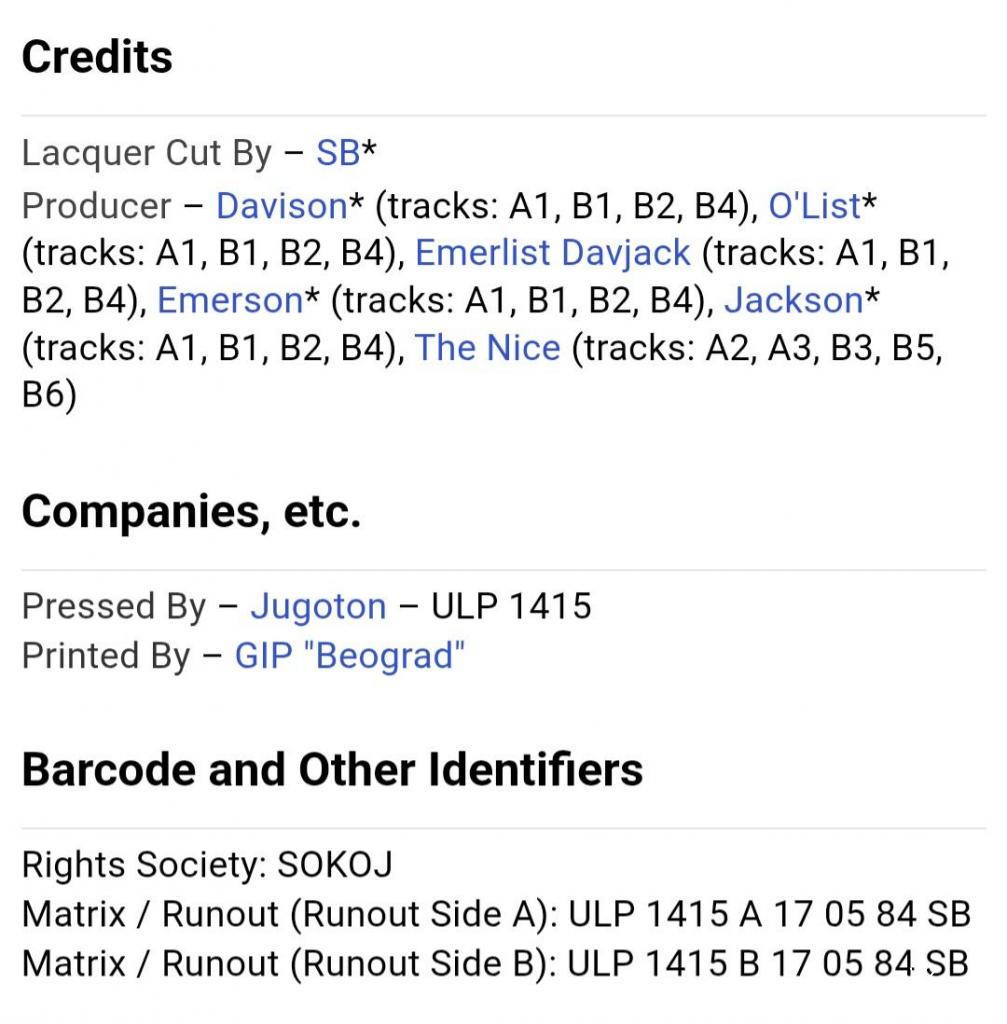Click the Pressed By label
This screenshot has width=1007, height=1024.
(114, 606)
